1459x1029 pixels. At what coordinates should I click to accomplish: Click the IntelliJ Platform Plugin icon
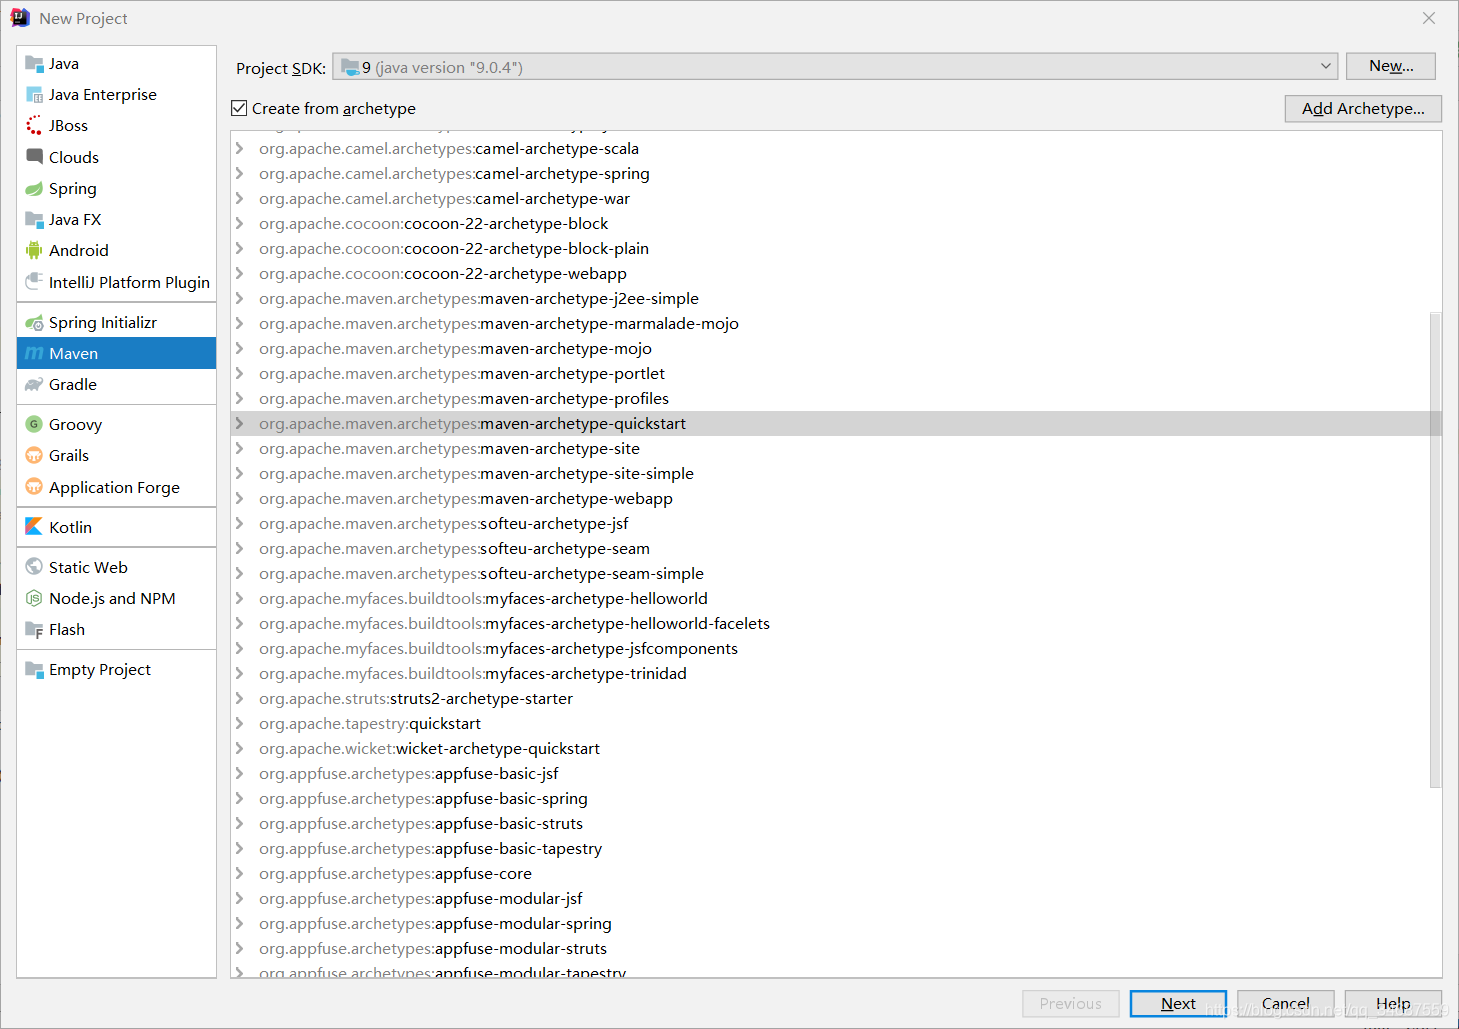tap(34, 282)
